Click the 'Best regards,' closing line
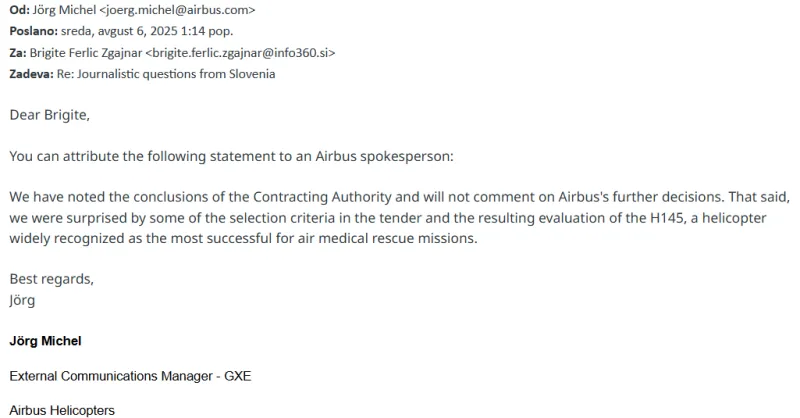This screenshot has width=800, height=418. coord(52,279)
